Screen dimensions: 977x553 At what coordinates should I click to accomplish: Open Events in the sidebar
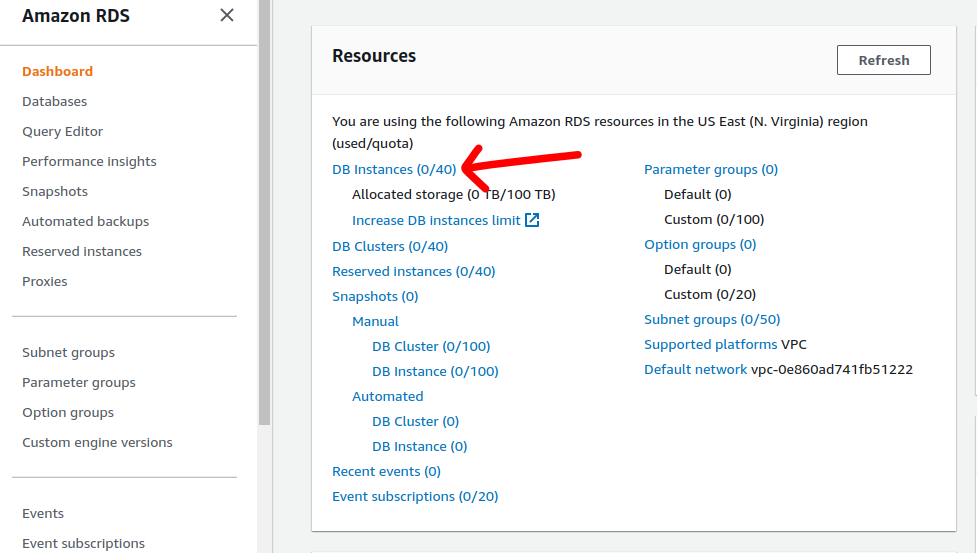[43, 513]
